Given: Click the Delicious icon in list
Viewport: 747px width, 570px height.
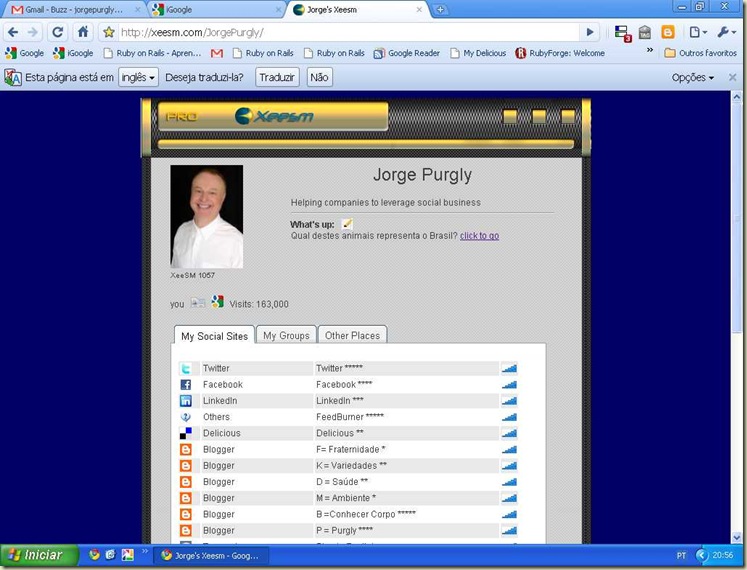Looking at the screenshot, I should pos(186,433).
